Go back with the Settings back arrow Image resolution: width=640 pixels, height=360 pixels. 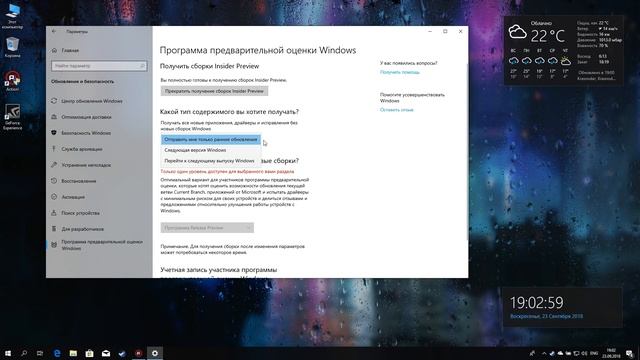[x=54, y=31]
